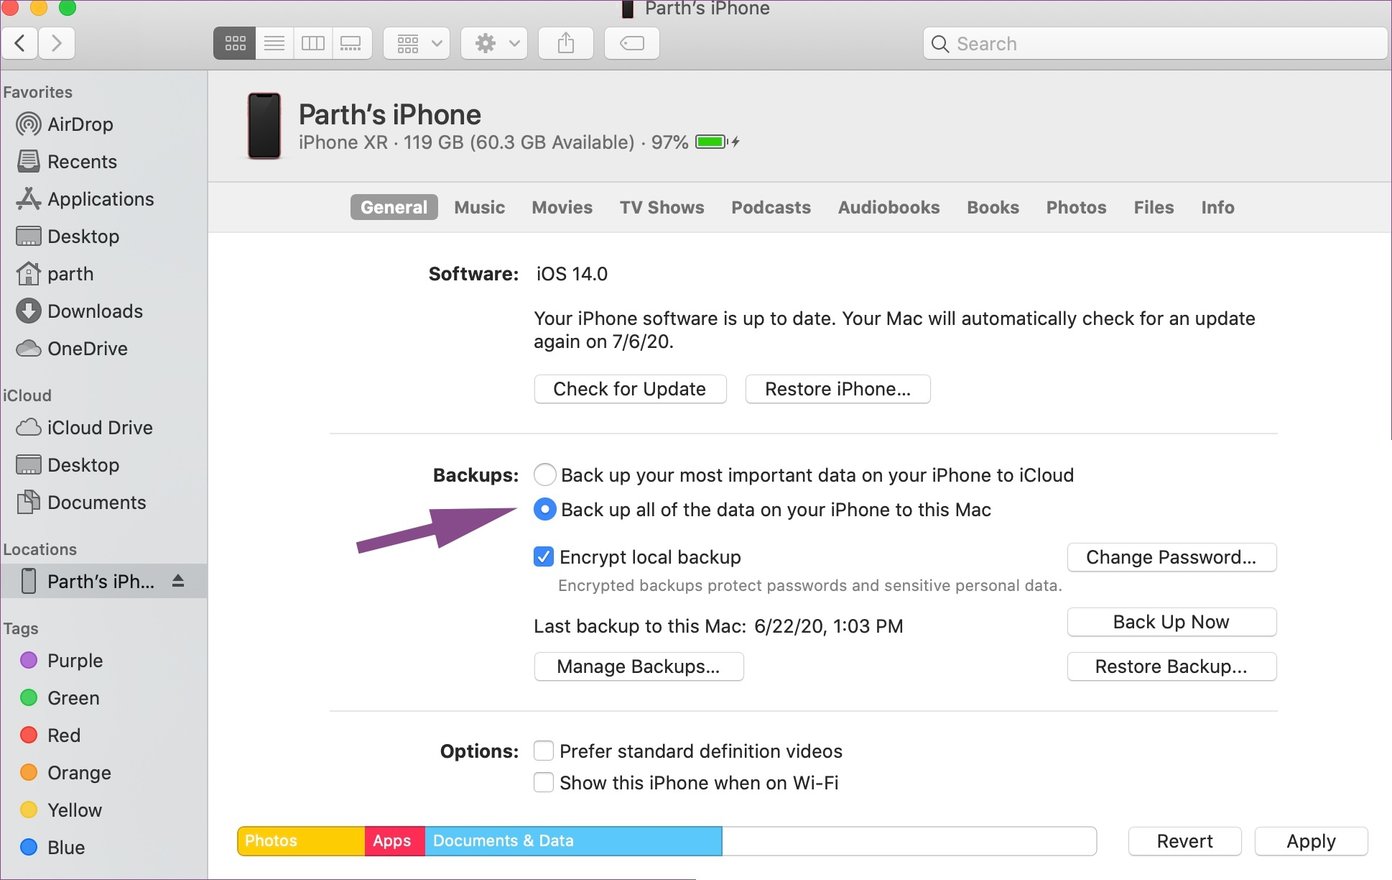This screenshot has width=1392, height=880.
Task: Select column view toolbar icon
Action: (313, 43)
